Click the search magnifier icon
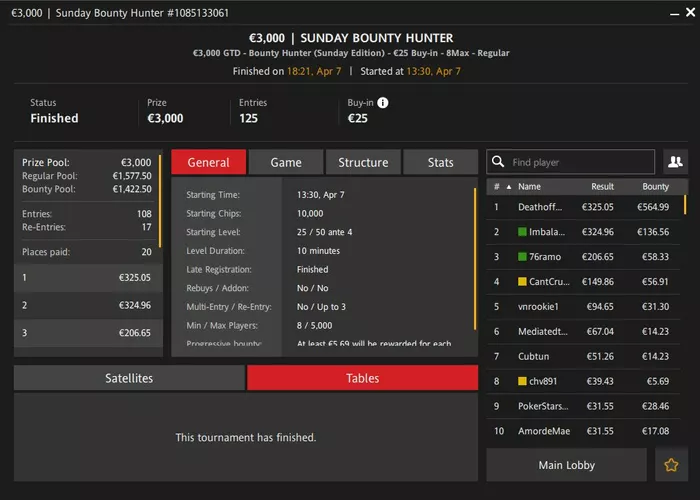The image size is (700, 500). click(x=498, y=162)
